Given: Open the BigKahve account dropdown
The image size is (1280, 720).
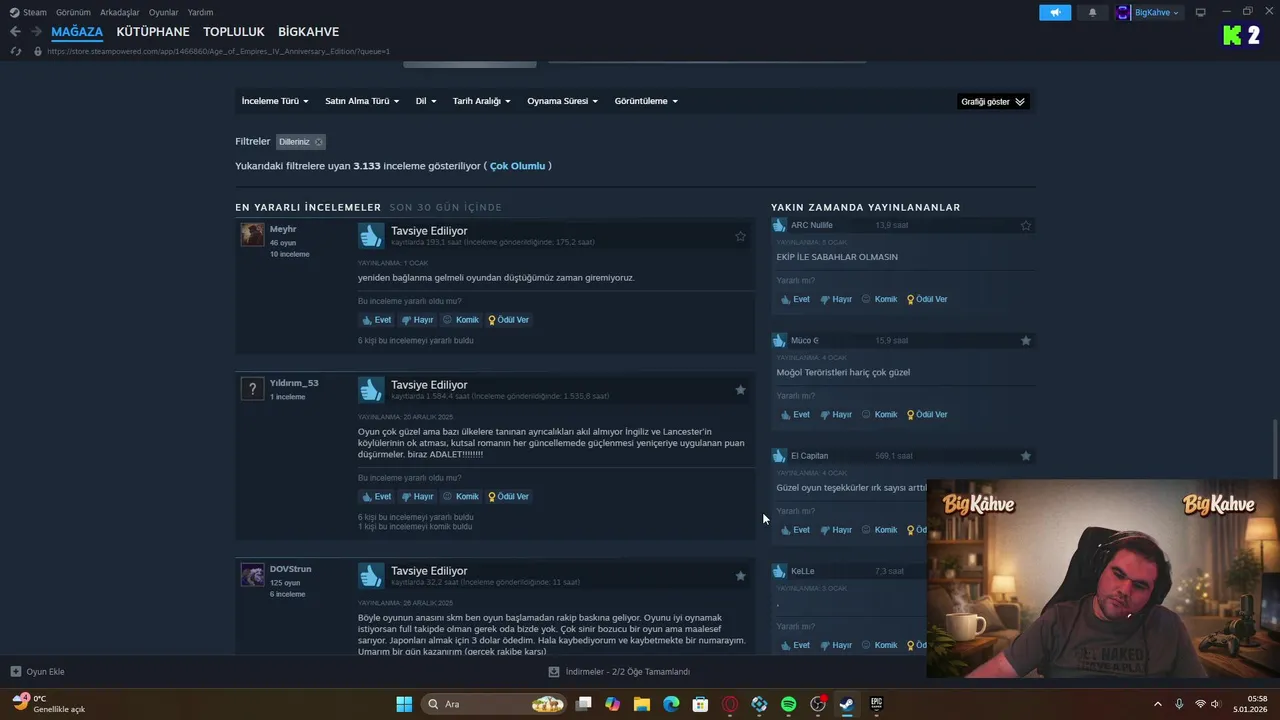Looking at the screenshot, I should 1156,12.
